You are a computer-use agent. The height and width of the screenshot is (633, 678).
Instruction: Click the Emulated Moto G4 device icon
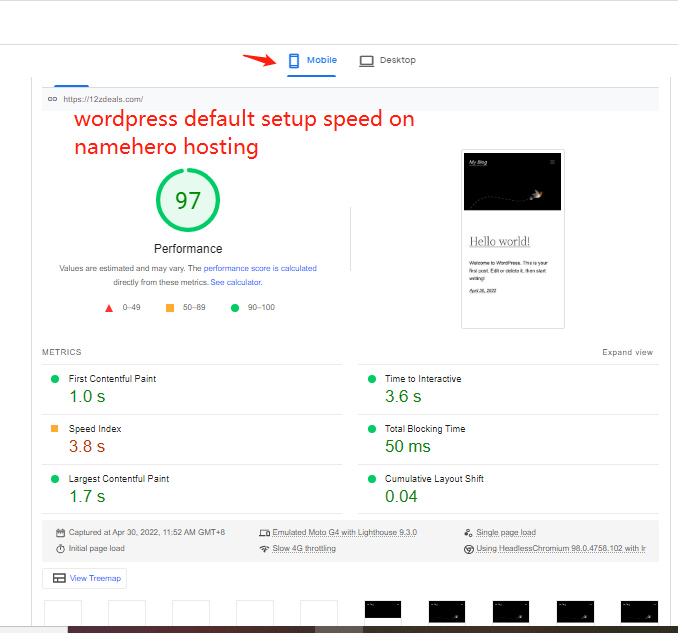[x=264, y=533]
